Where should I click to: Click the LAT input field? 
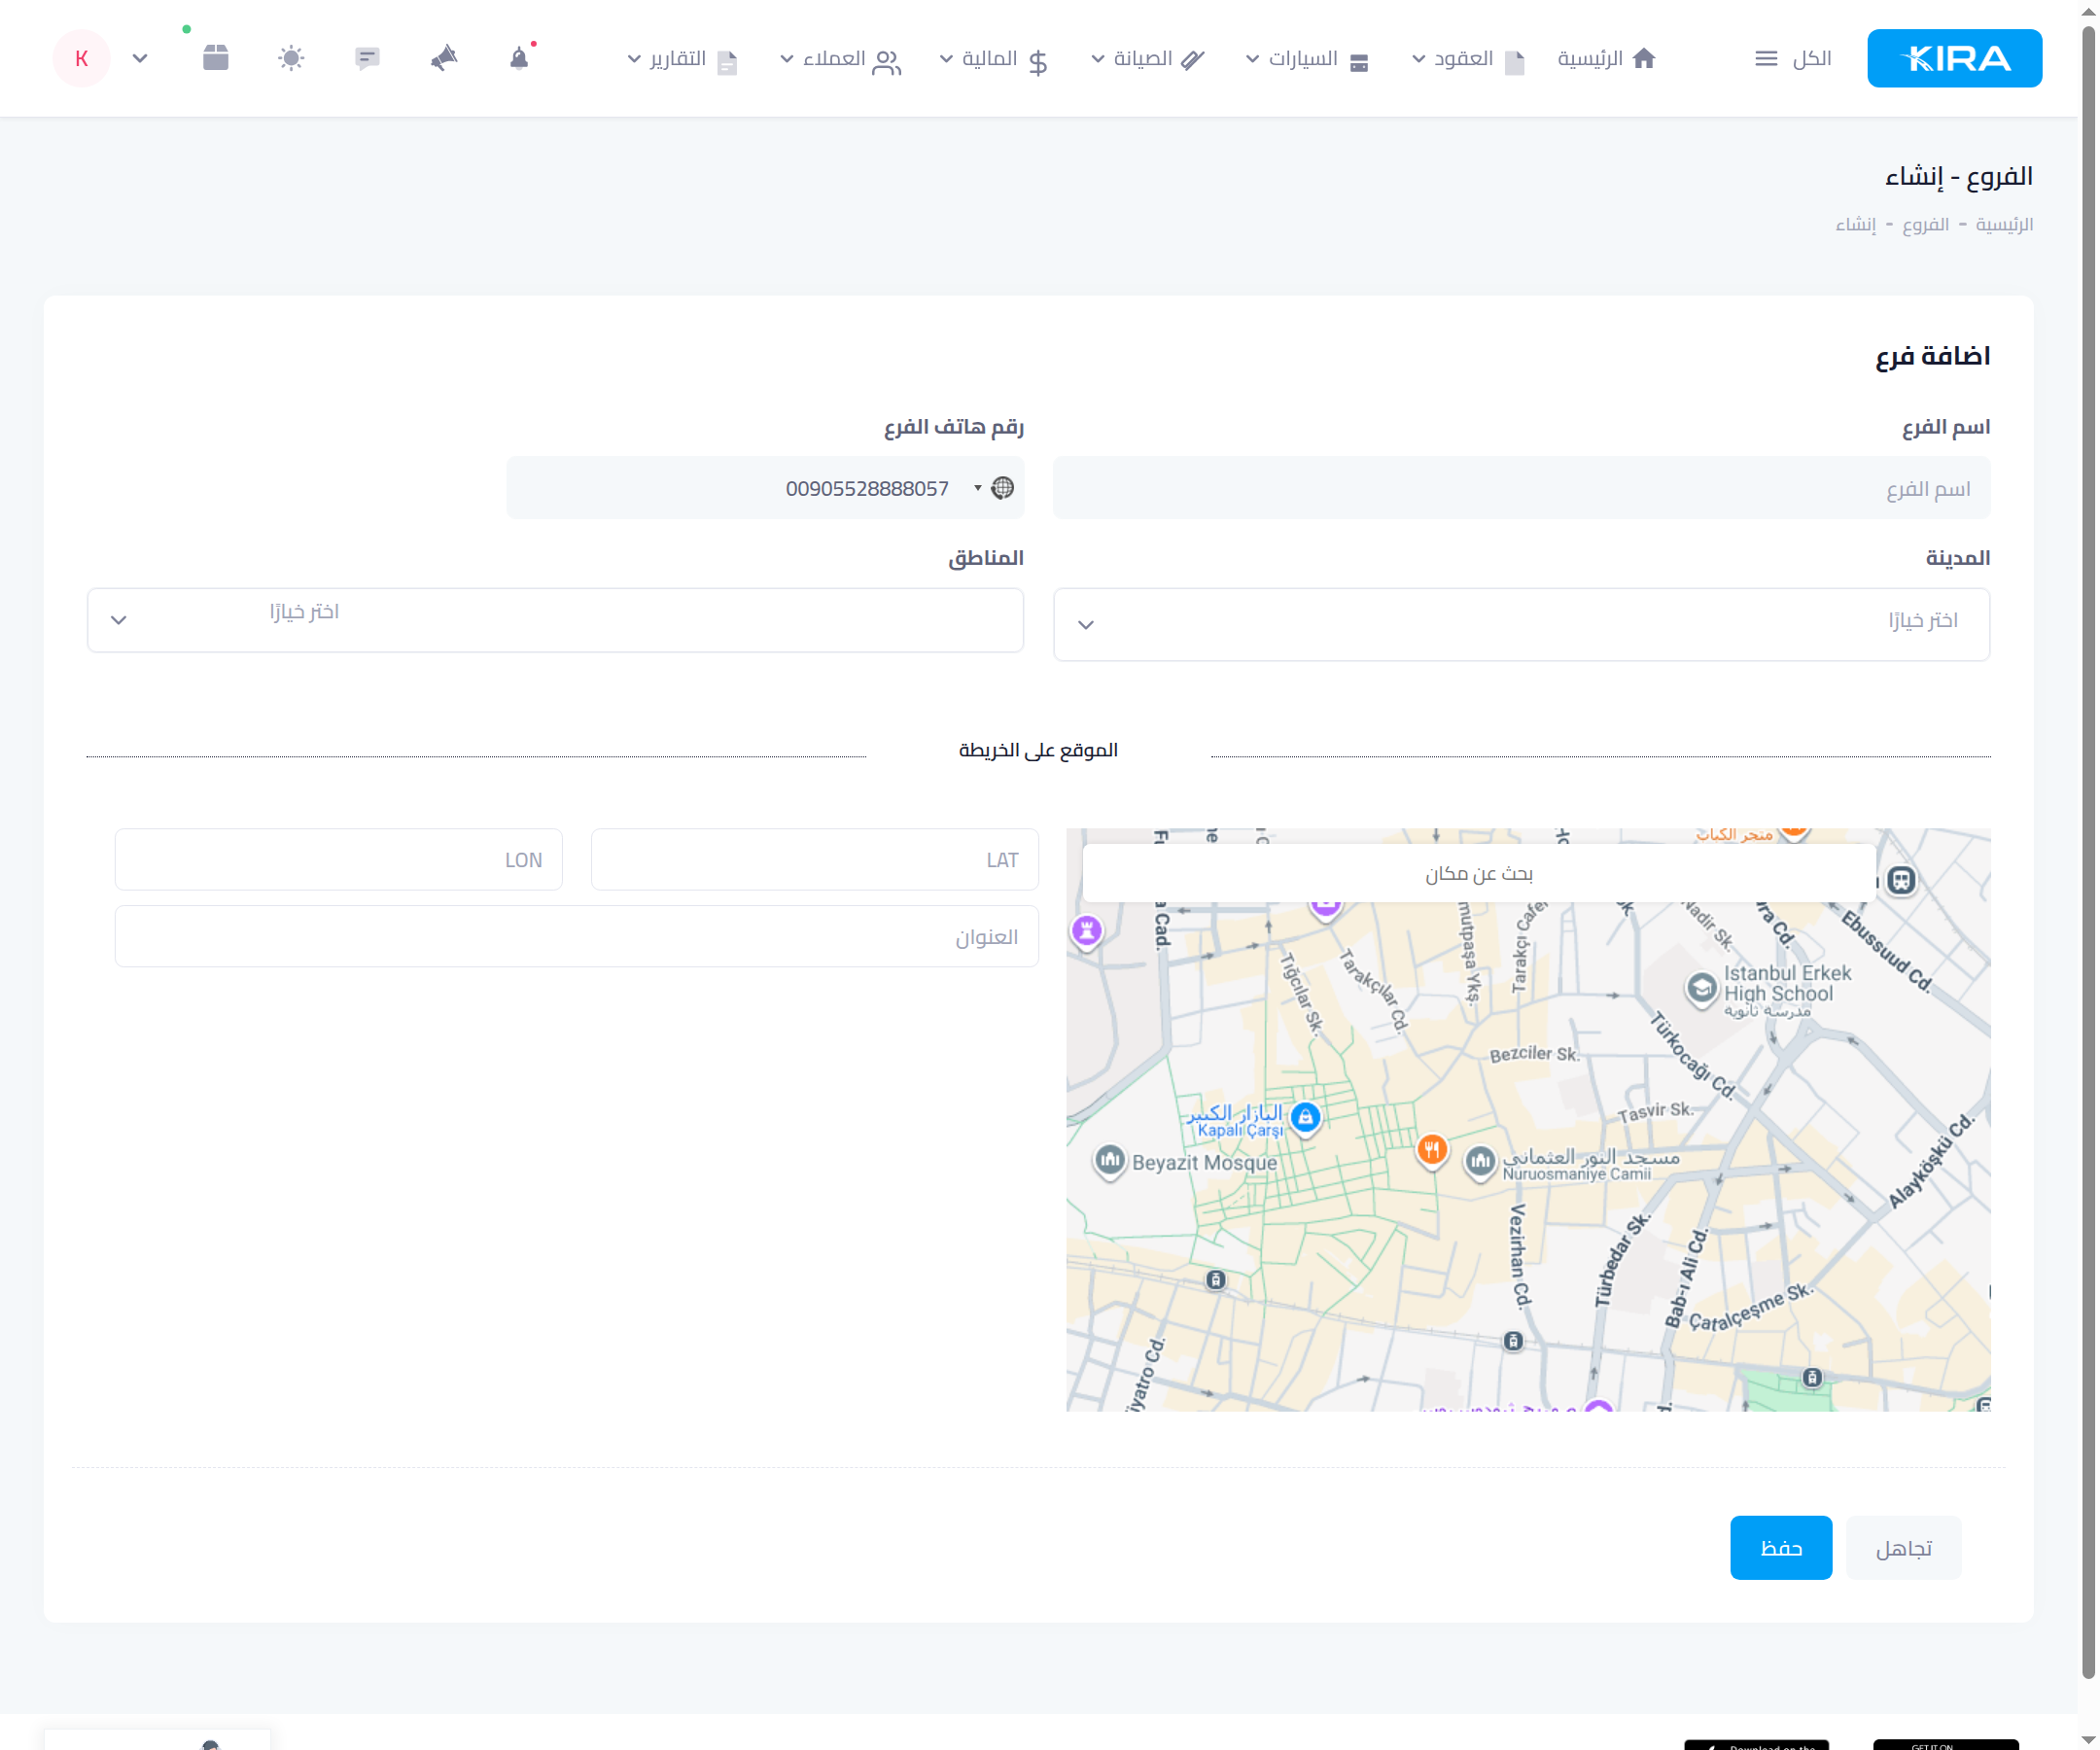[814, 859]
